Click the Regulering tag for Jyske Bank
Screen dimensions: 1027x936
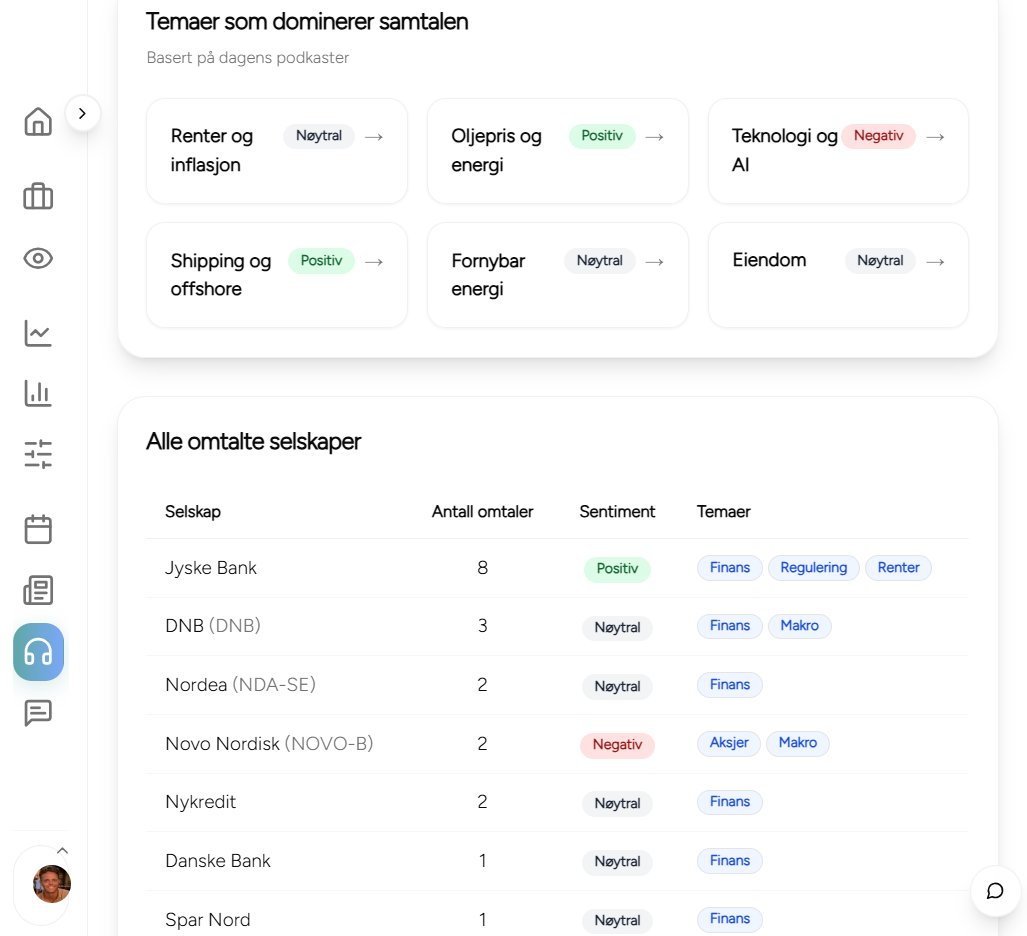tap(813, 568)
